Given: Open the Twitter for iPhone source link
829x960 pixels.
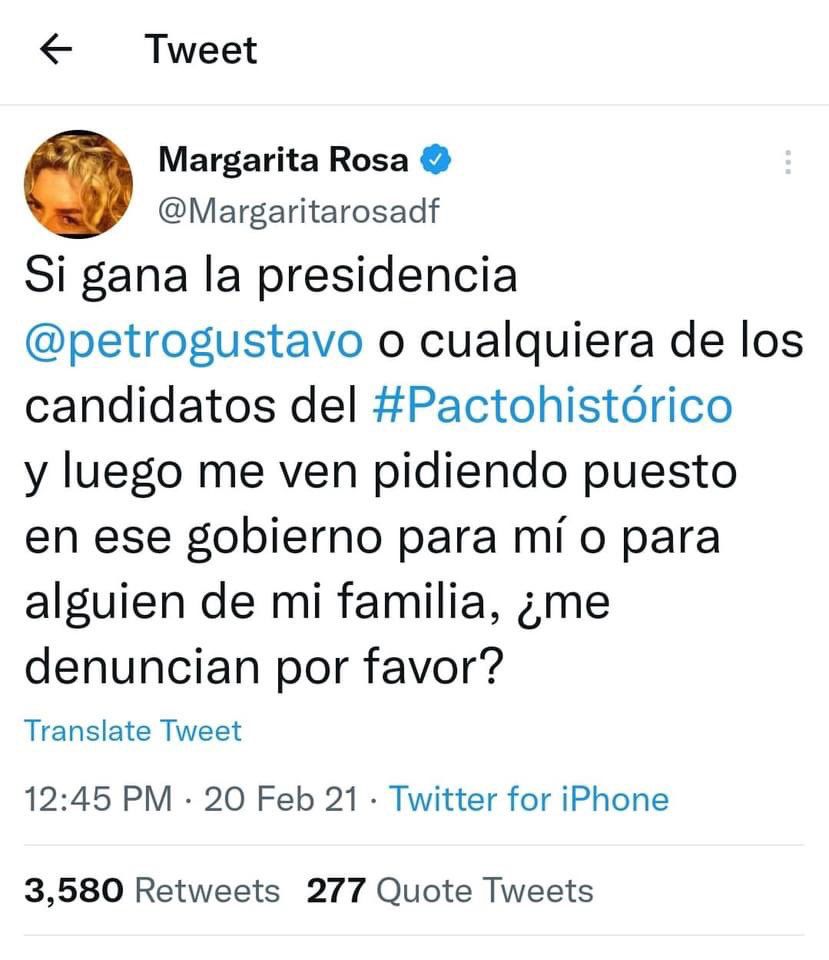Looking at the screenshot, I should pyautogui.click(x=528, y=799).
